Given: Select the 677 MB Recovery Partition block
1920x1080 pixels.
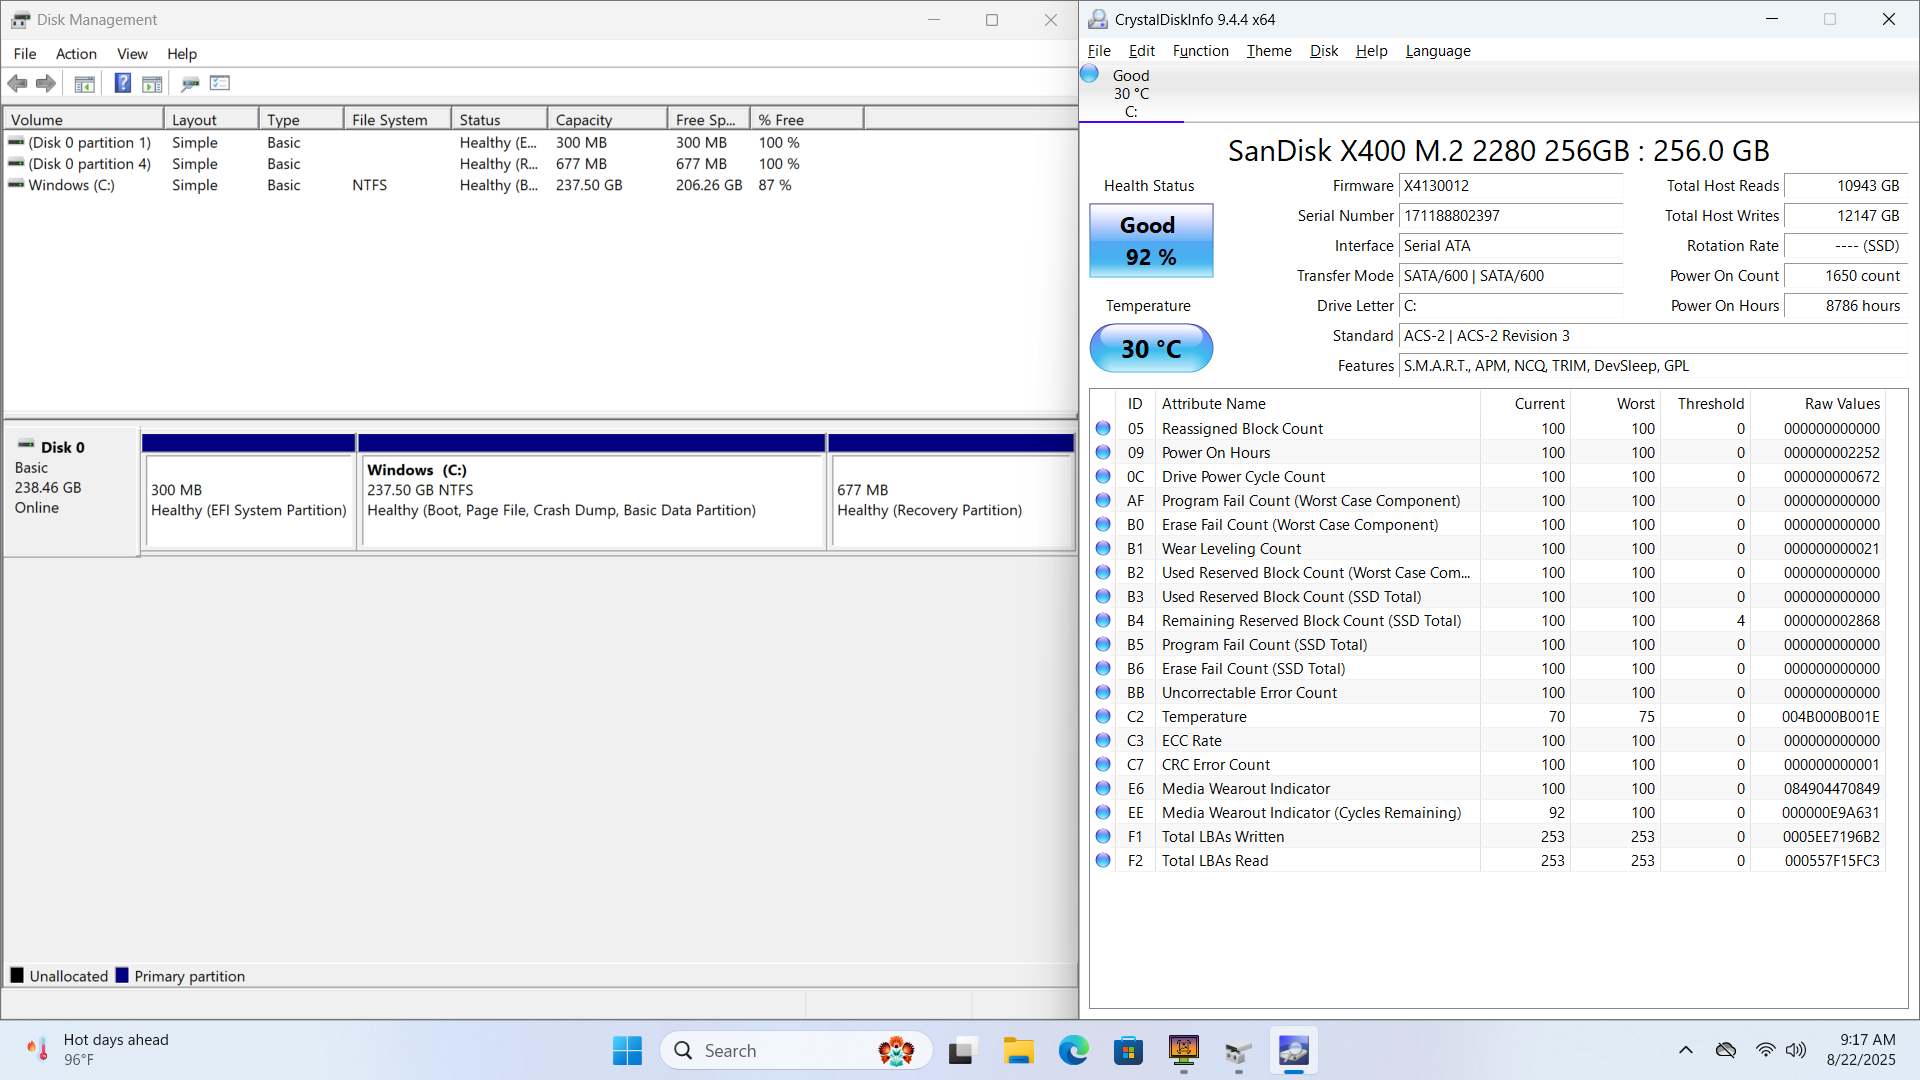Looking at the screenshot, I should (951, 492).
